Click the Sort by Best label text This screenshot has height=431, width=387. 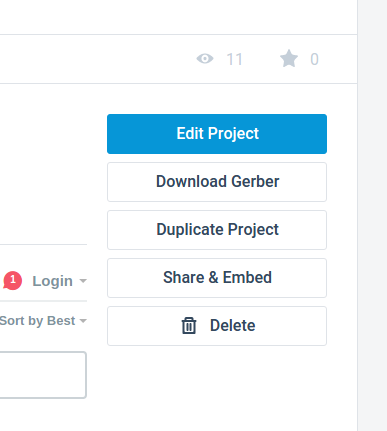point(37,321)
